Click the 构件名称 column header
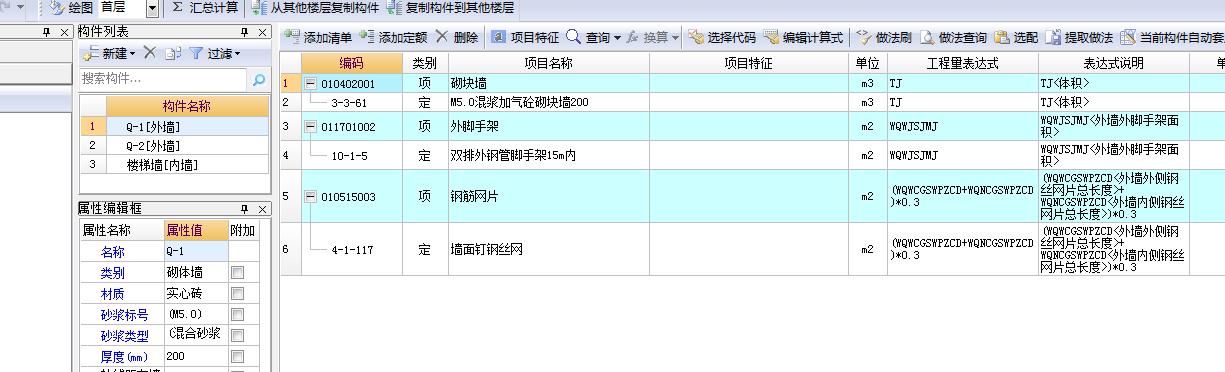The height and width of the screenshot is (372, 1225). pyautogui.click(x=187, y=107)
